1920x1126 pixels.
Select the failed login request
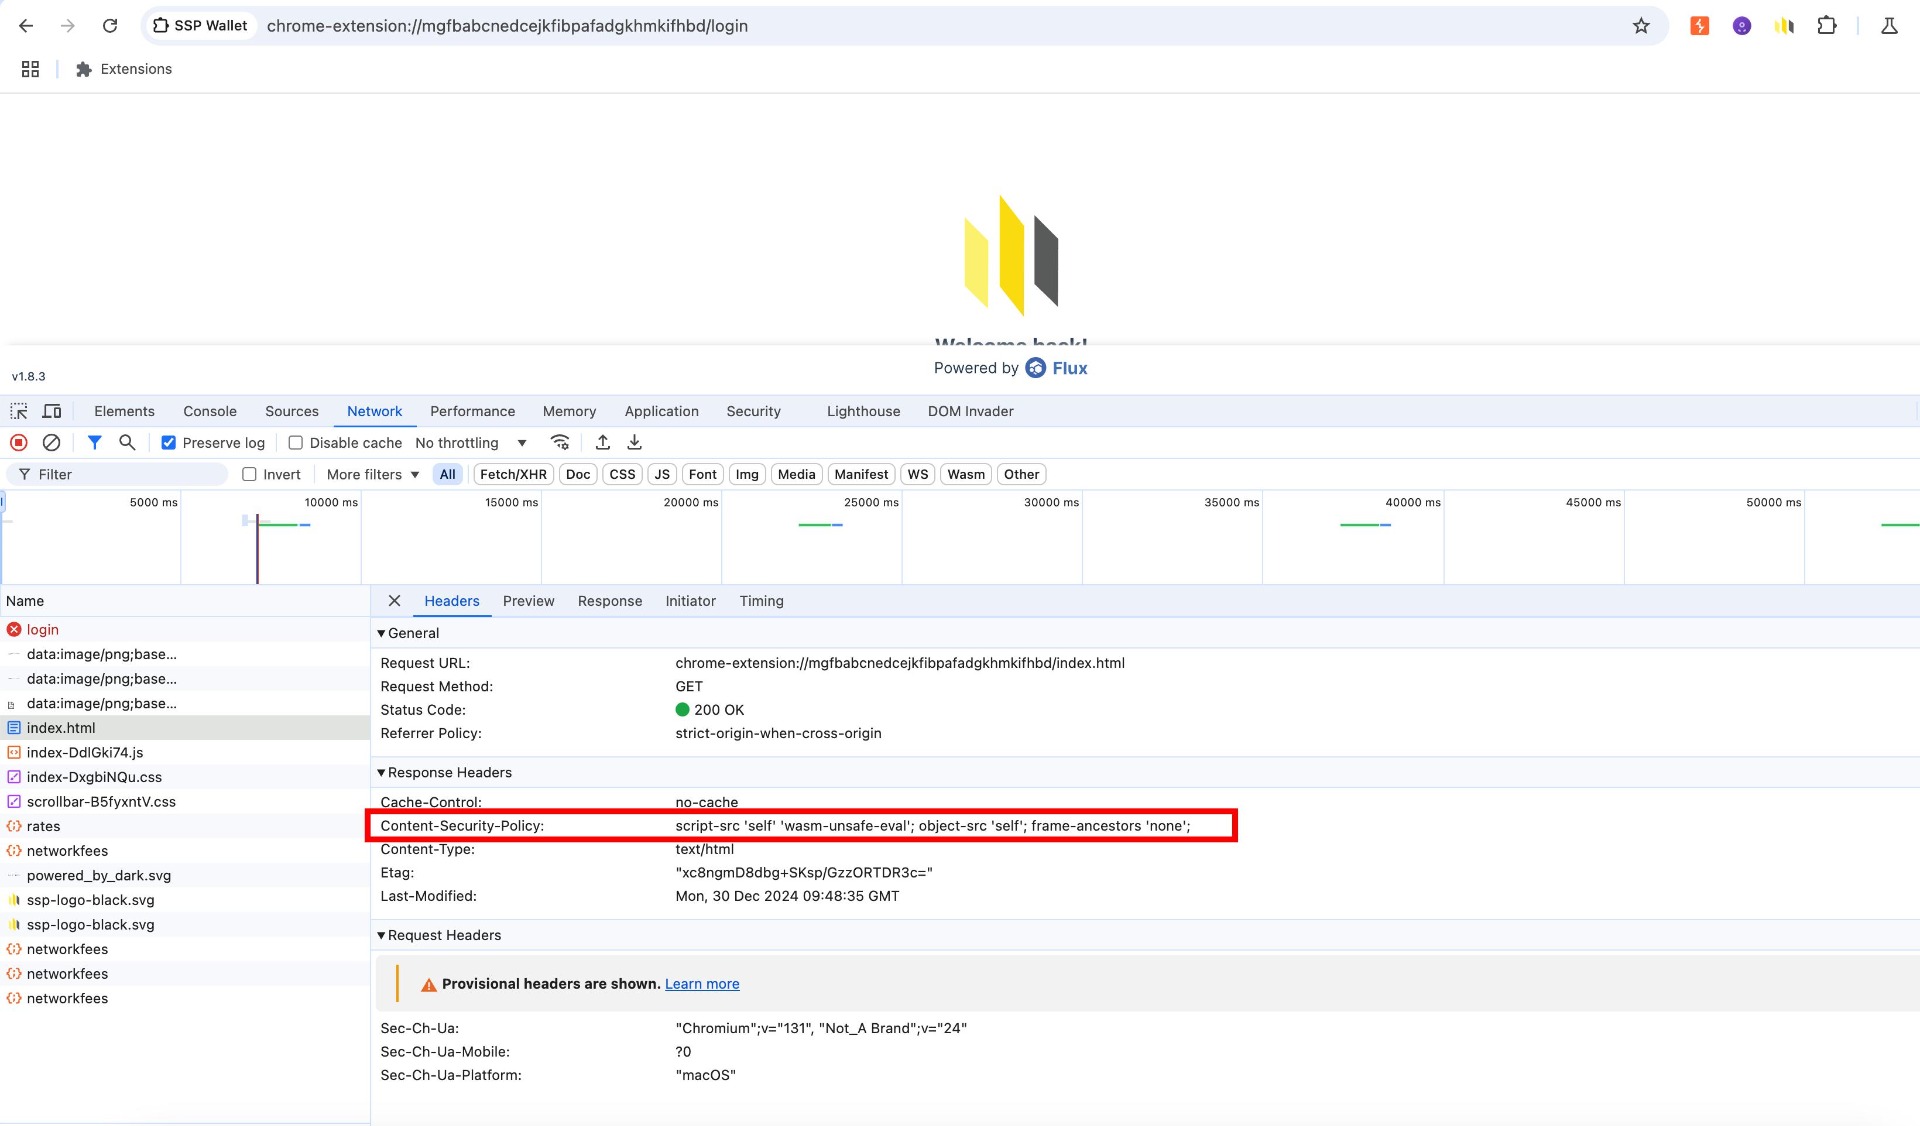pos(185,630)
